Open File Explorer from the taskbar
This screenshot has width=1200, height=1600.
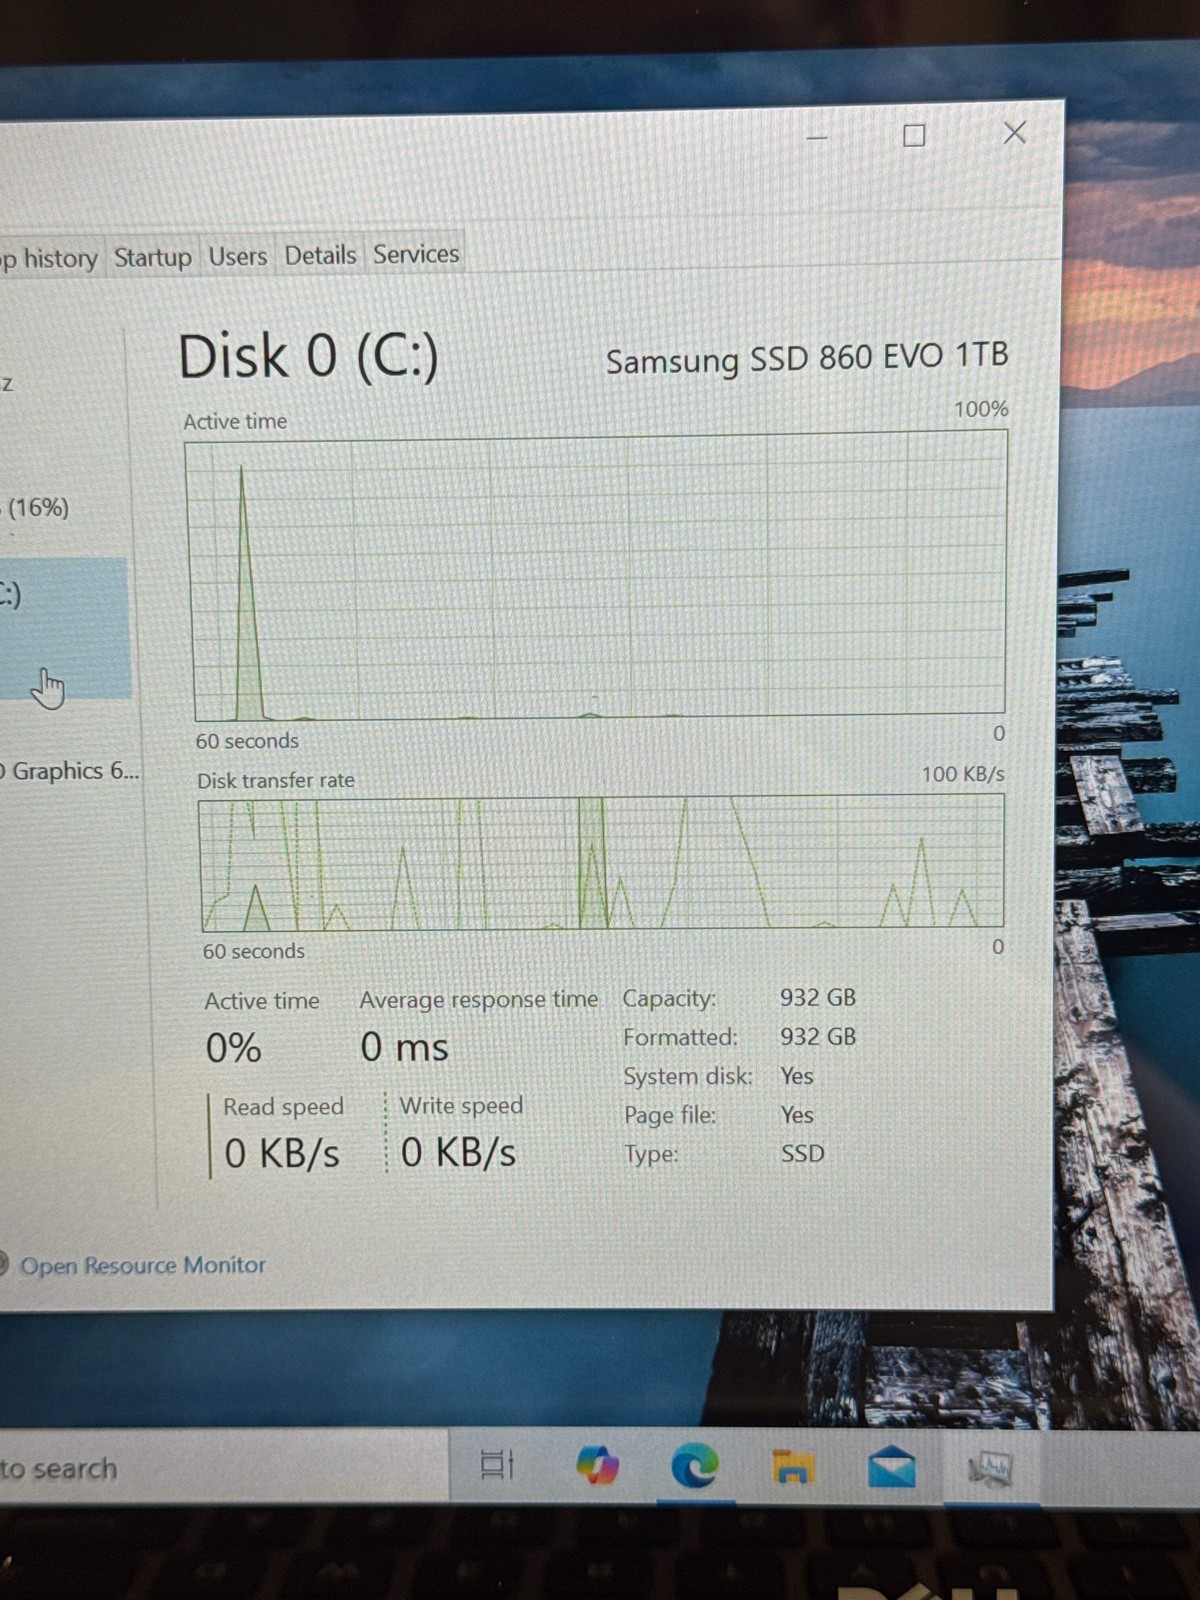click(792, 1467)
